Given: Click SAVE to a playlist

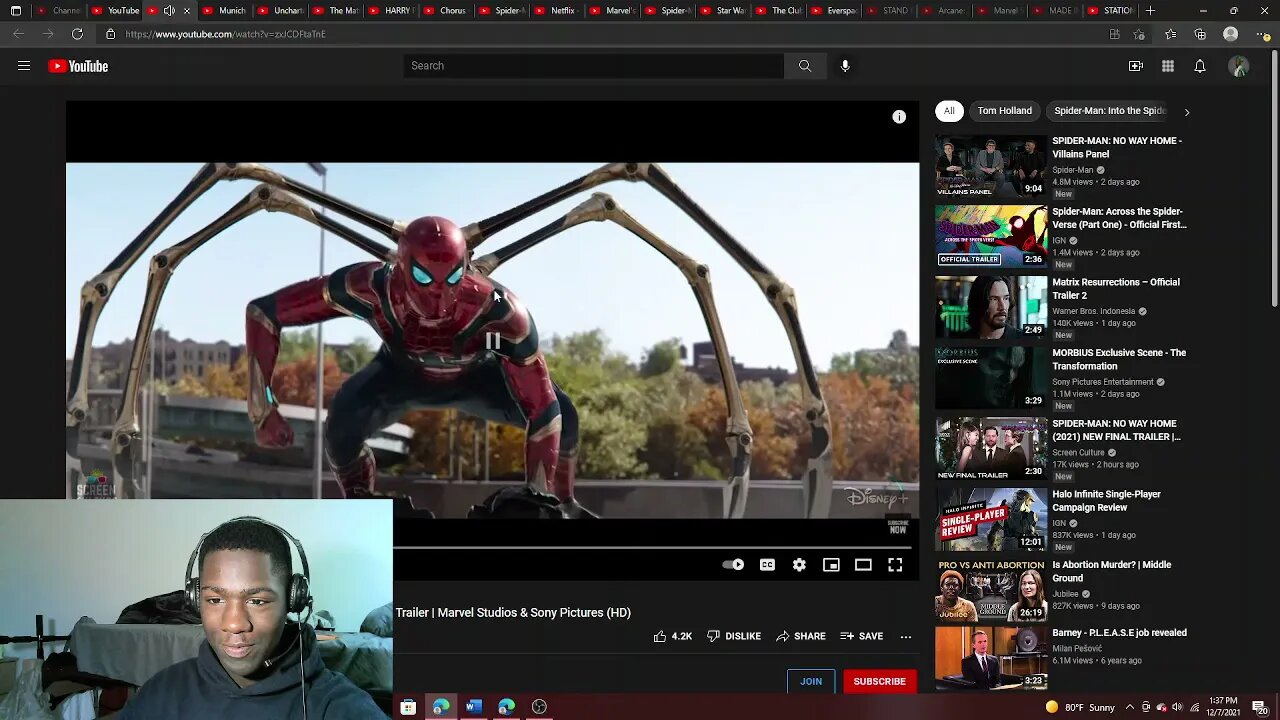Looking at the screenshot, I should tap(861, 636).
